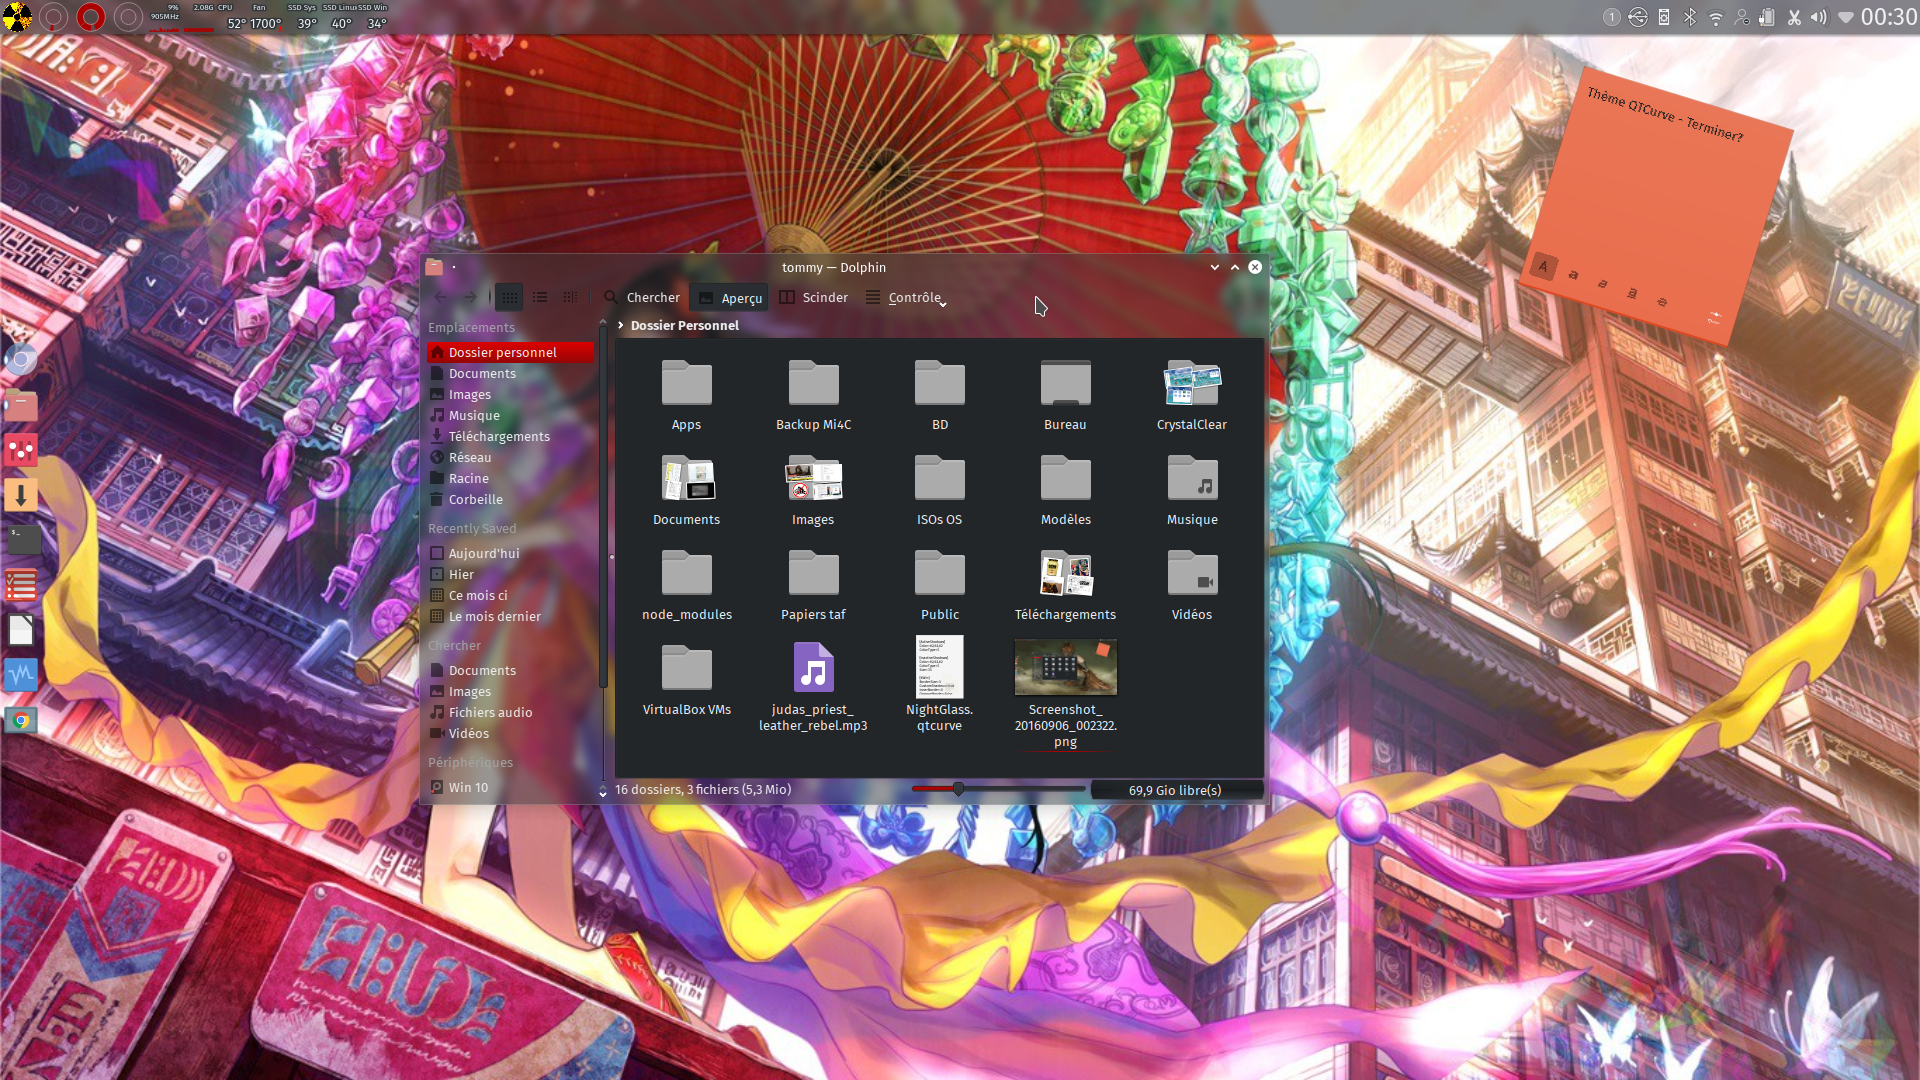Click the 69,9 Gio libre(s) space indicator

[1175, 790]
